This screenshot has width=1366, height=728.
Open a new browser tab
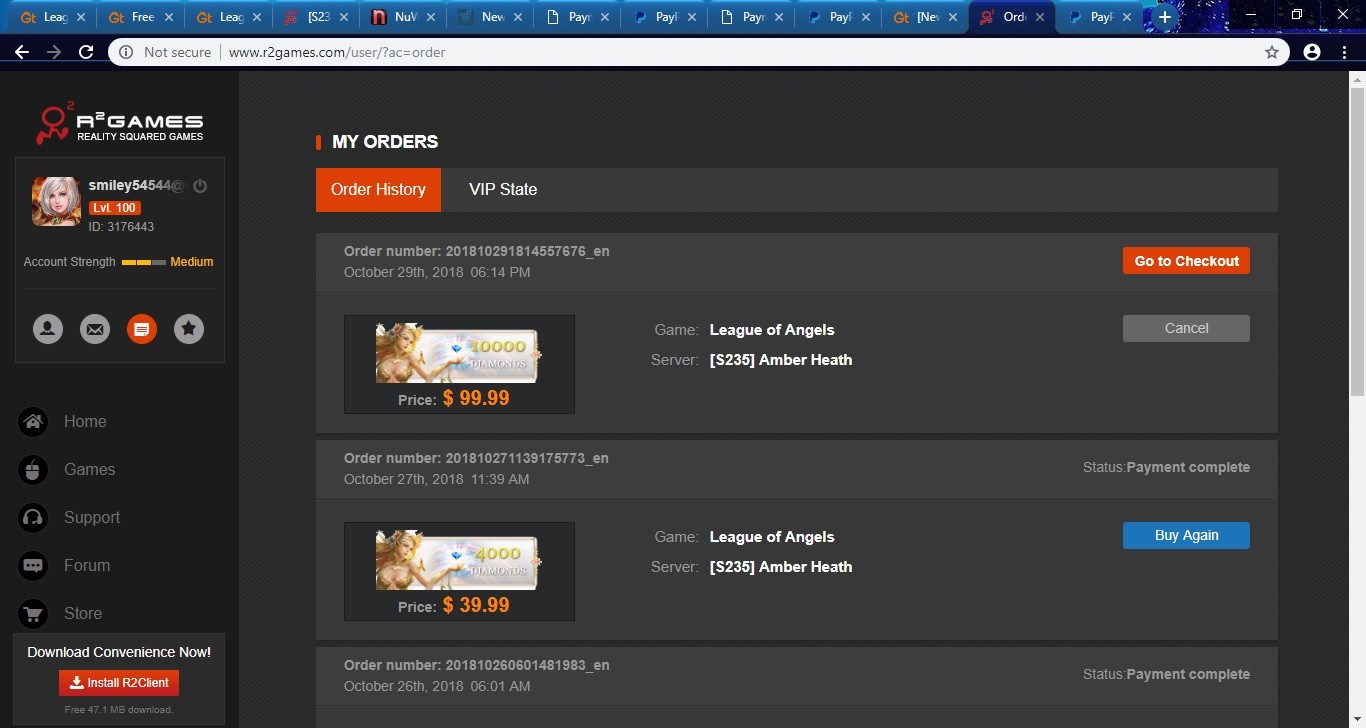1164,17
